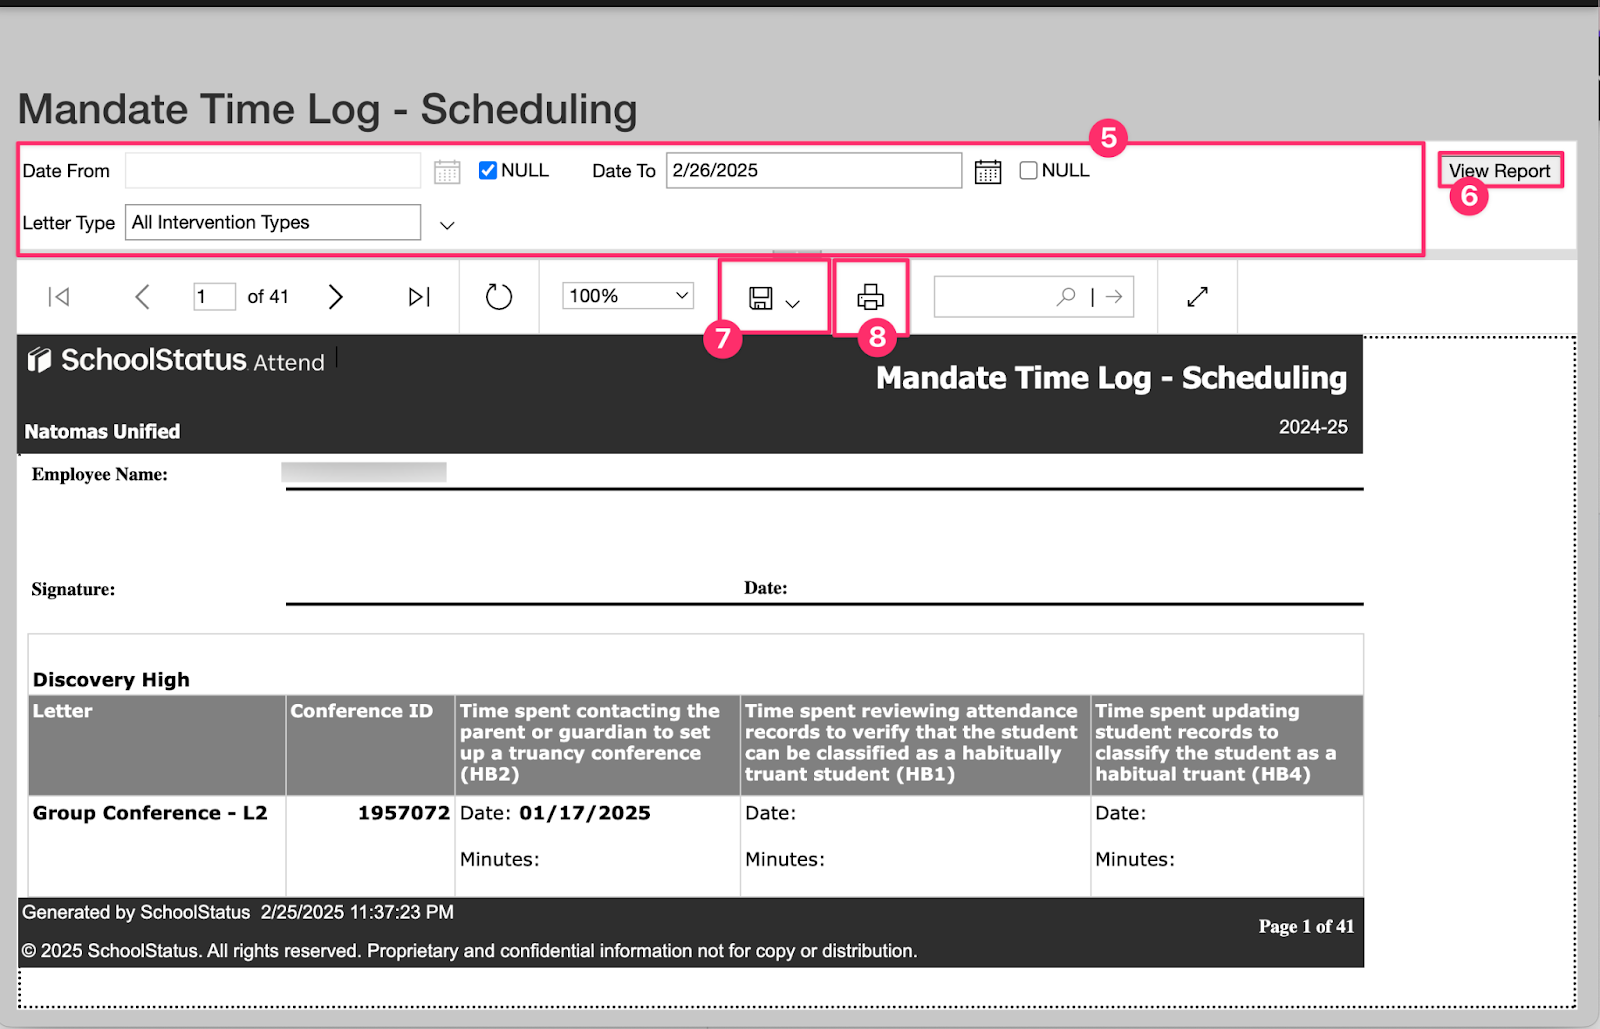Expand the Letter Type dropdown arrow

pos(447,225)
